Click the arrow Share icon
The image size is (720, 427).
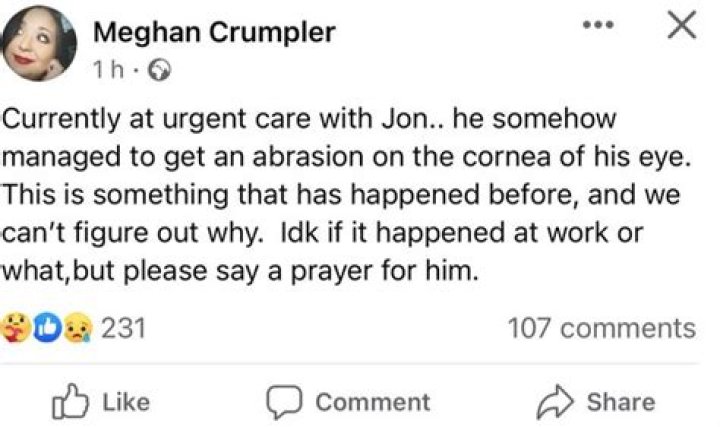(x=556, y=402)
